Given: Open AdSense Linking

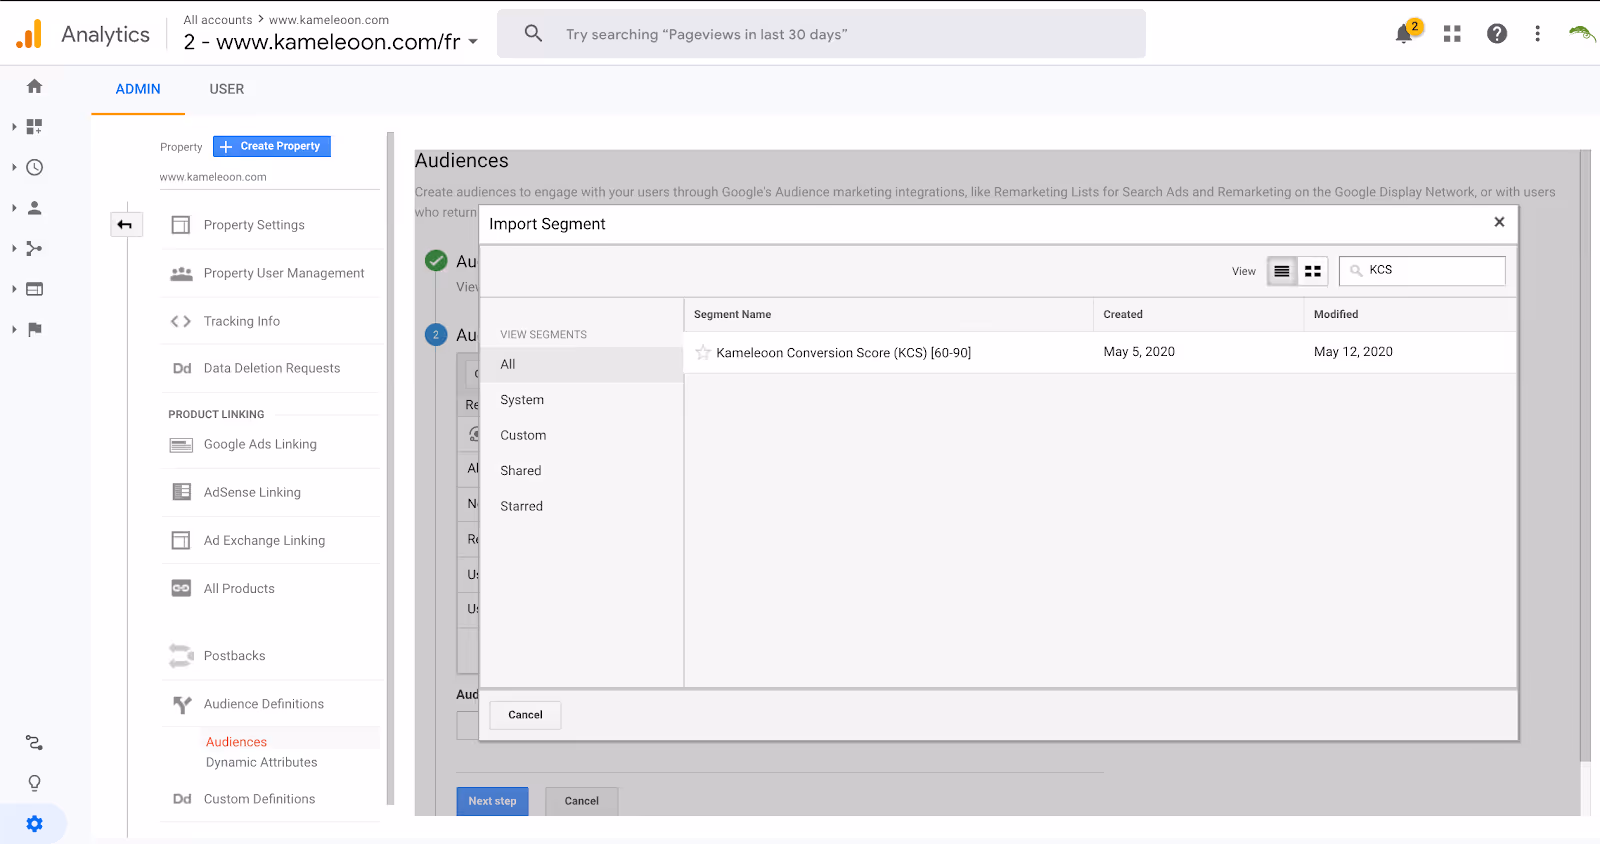Looking at the screenshot, I should pyautogui.click(x=252, y=492).
